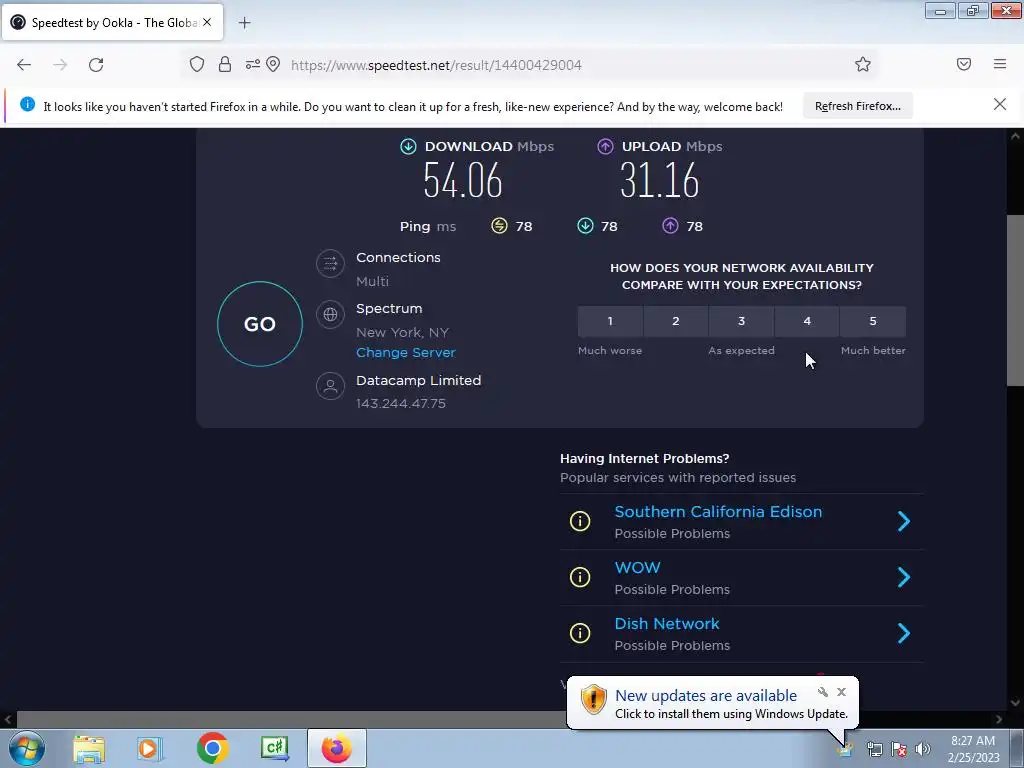
Task: Close the Windows Update balloon
Action: tap(841, 692)
